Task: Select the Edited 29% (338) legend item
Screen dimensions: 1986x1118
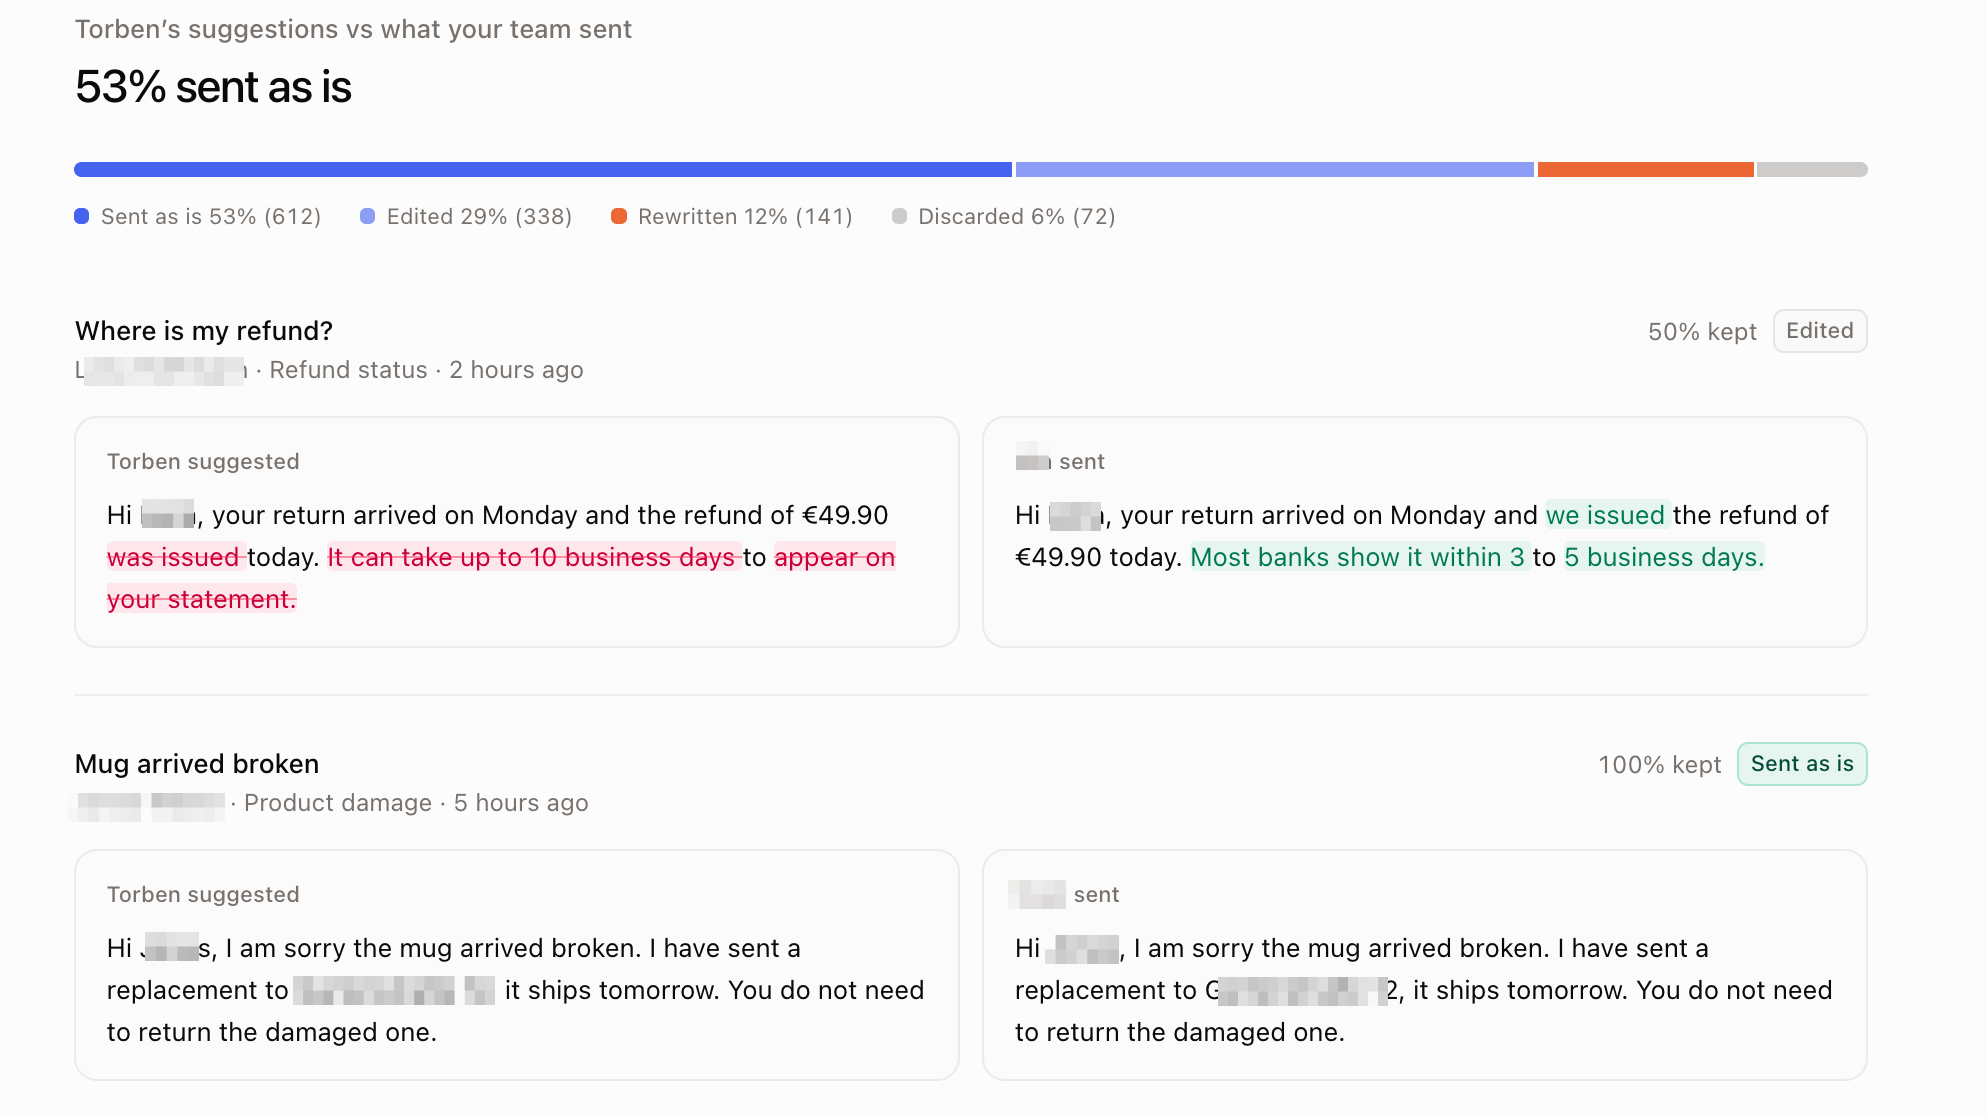Action: tap(466, 217)
